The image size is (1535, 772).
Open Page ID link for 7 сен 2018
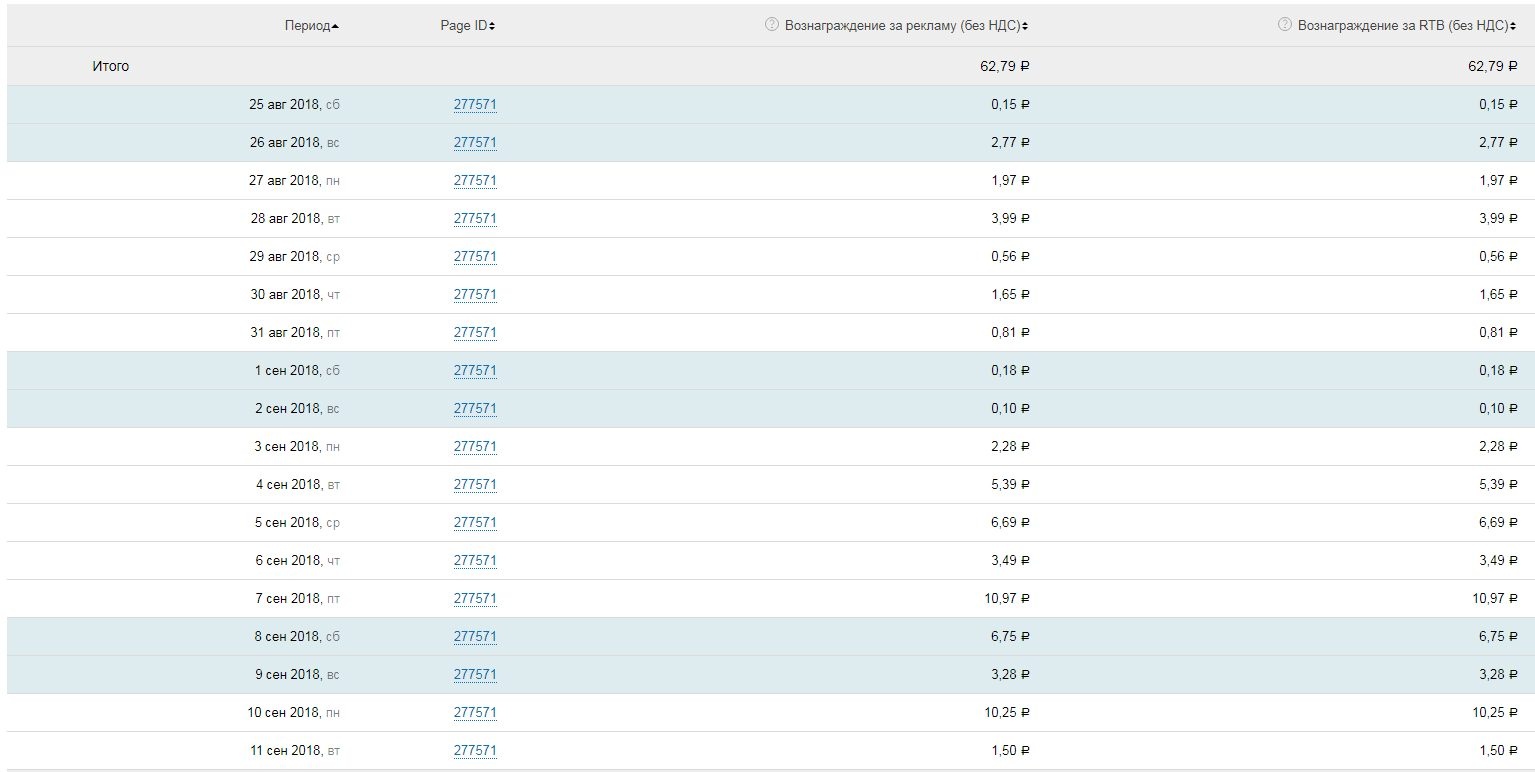(x=475, y=599)
